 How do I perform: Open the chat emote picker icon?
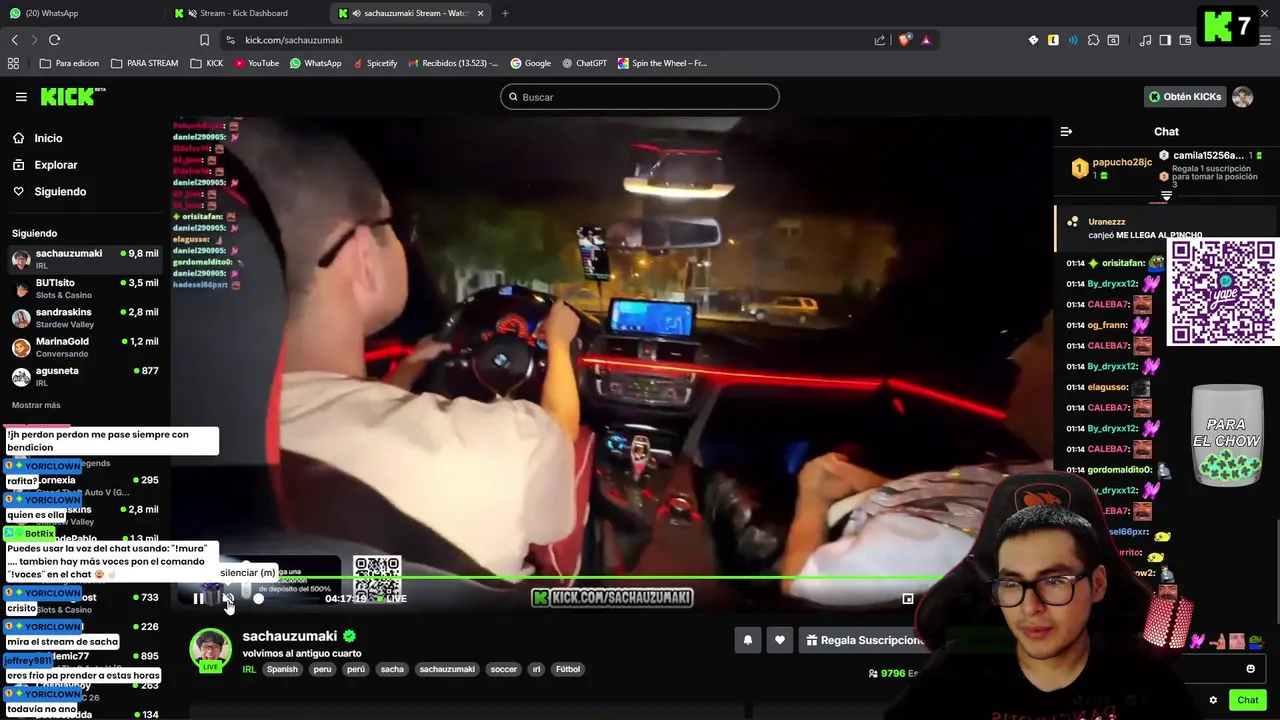[x=1250, y=669]
